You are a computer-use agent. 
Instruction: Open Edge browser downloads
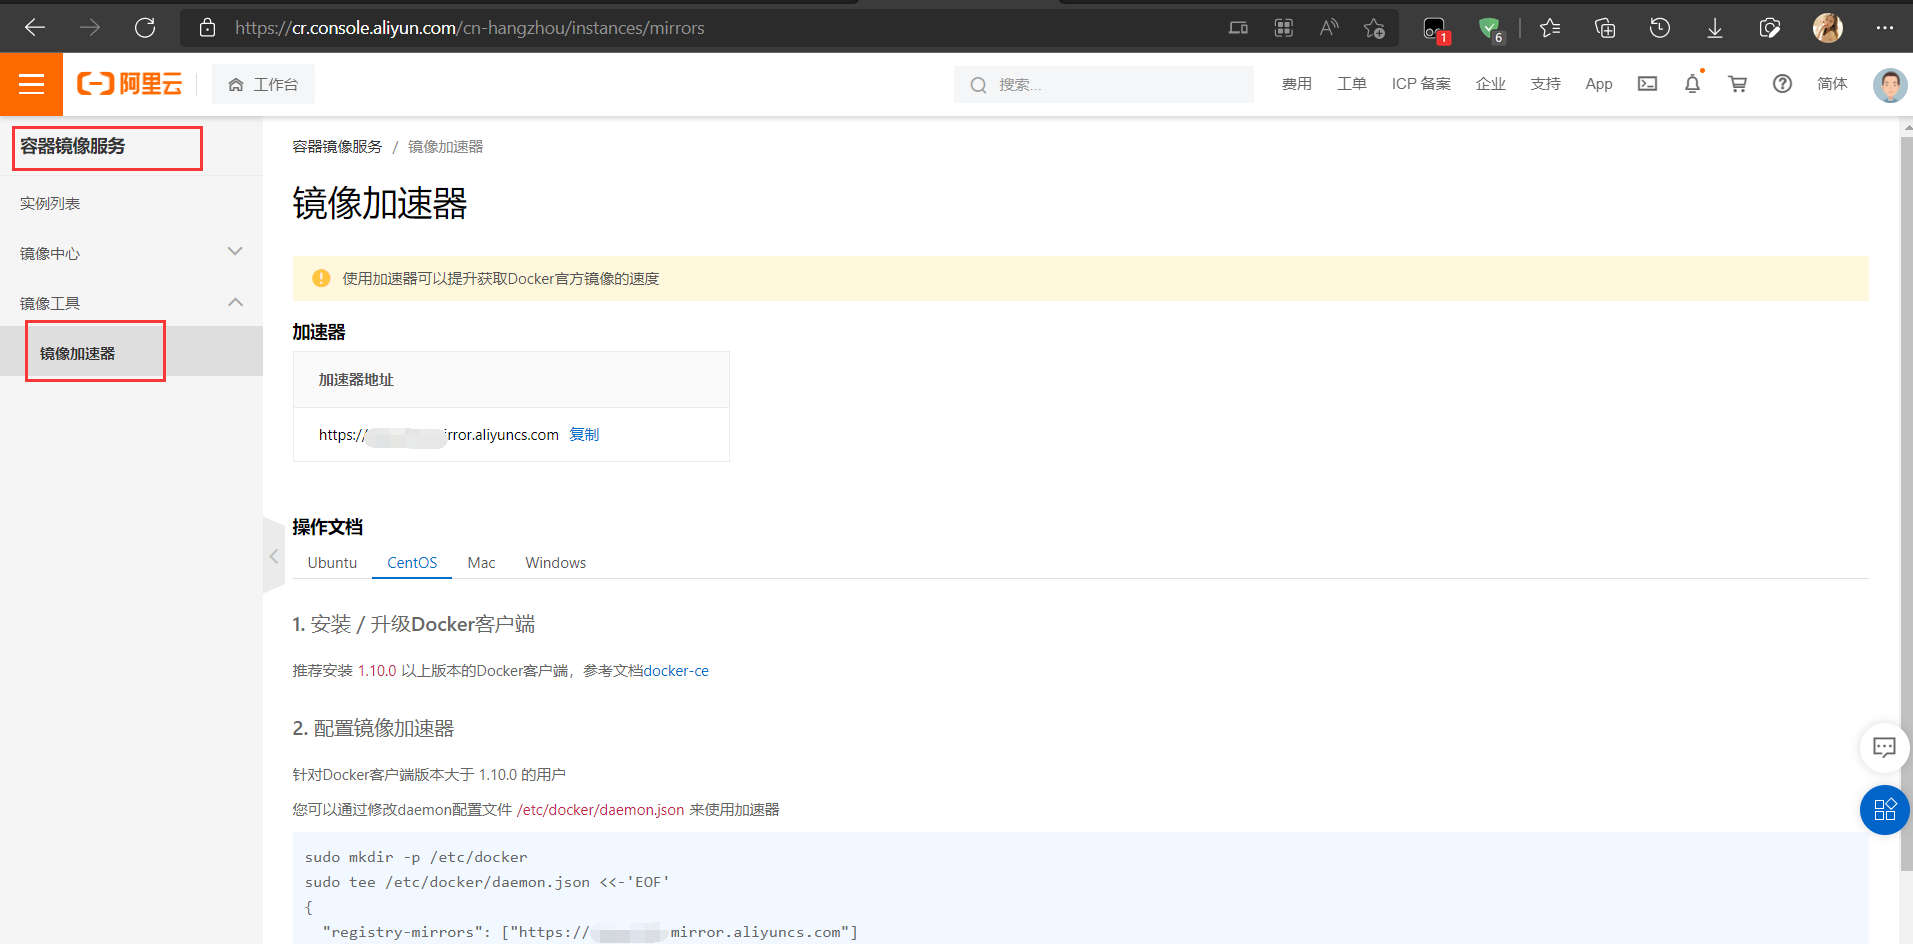(1714, 27)
